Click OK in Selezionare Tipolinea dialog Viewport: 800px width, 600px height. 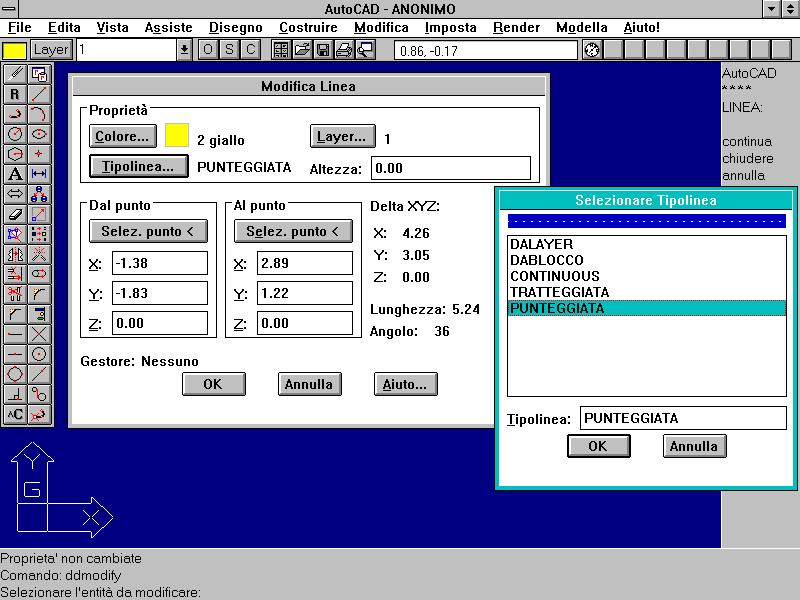[598, 446]
